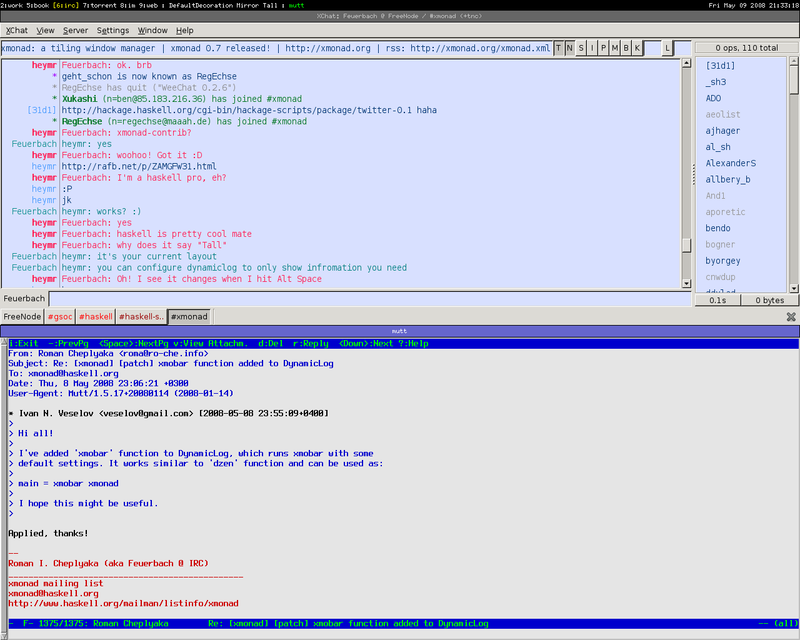Viewport: 800px width, 640px height.
Task: Click the haskell.org mailman listinfo URL in mutt
Action: point(123,603)
